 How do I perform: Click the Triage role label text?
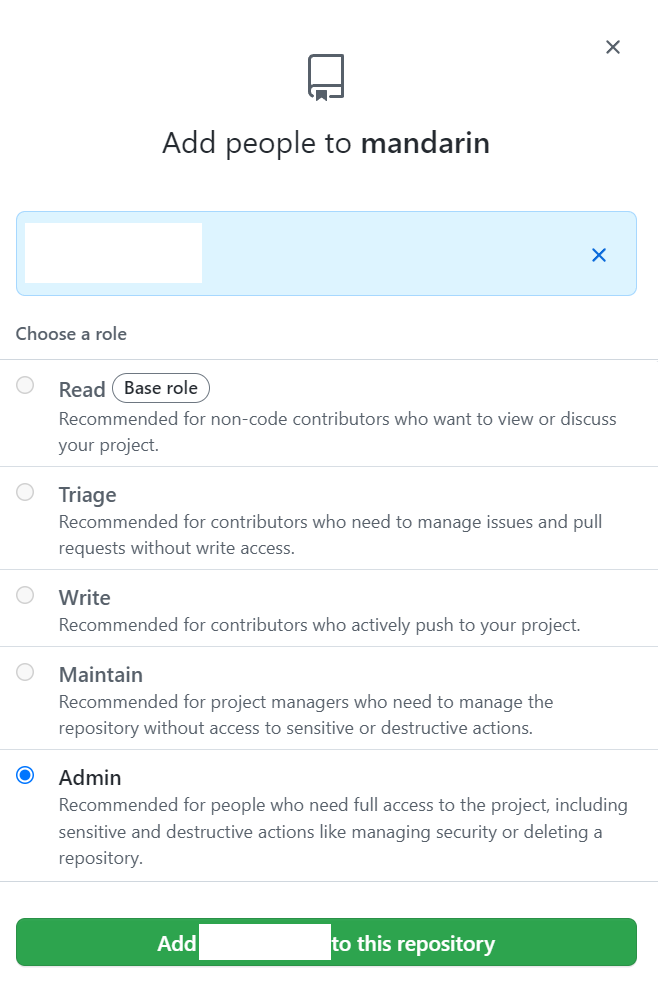(88, 495)
